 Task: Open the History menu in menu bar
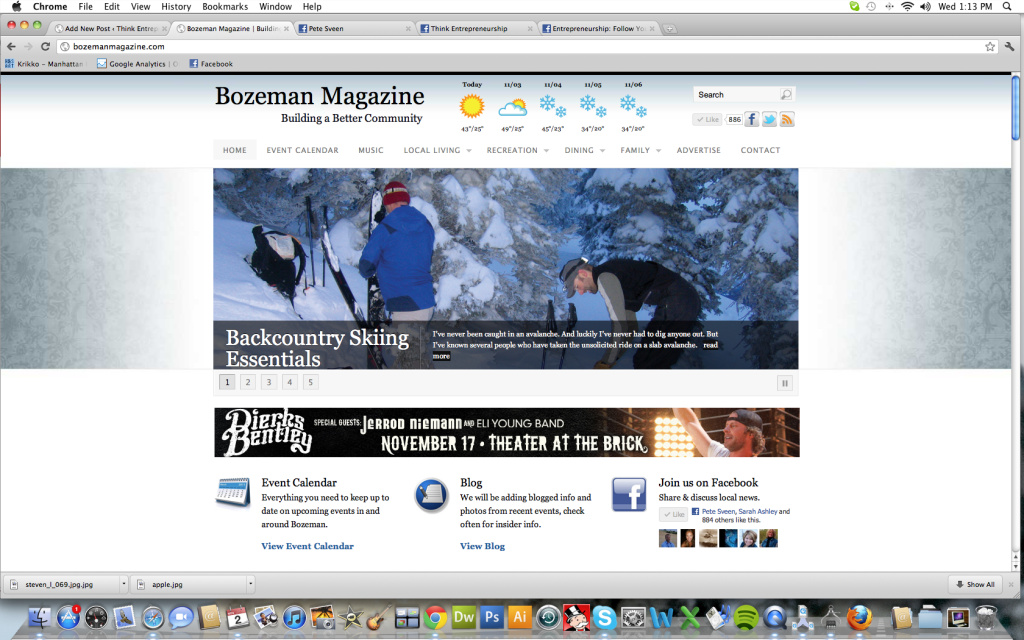(176, 7)
